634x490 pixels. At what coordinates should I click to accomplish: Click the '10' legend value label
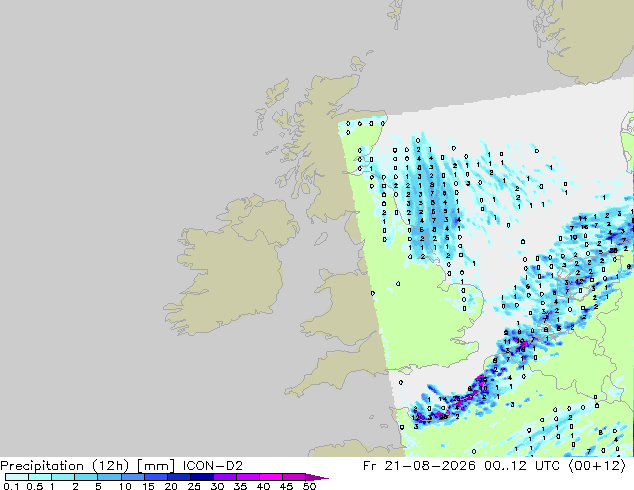pyautogui.click(x=125, y=486)
